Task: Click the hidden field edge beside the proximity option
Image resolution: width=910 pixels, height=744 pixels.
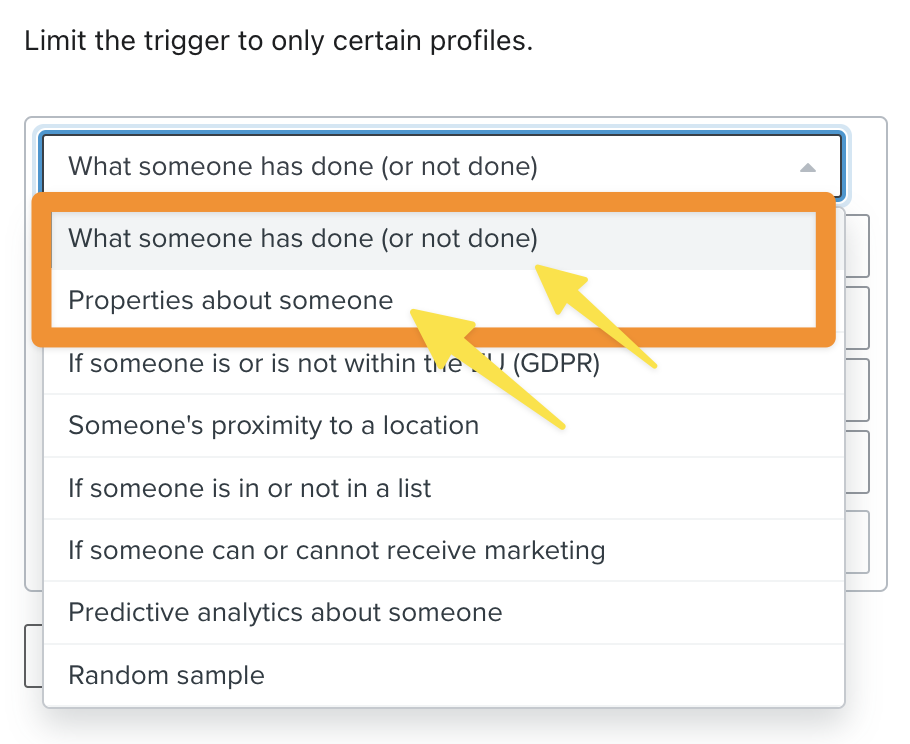Action: coord(857,460)
